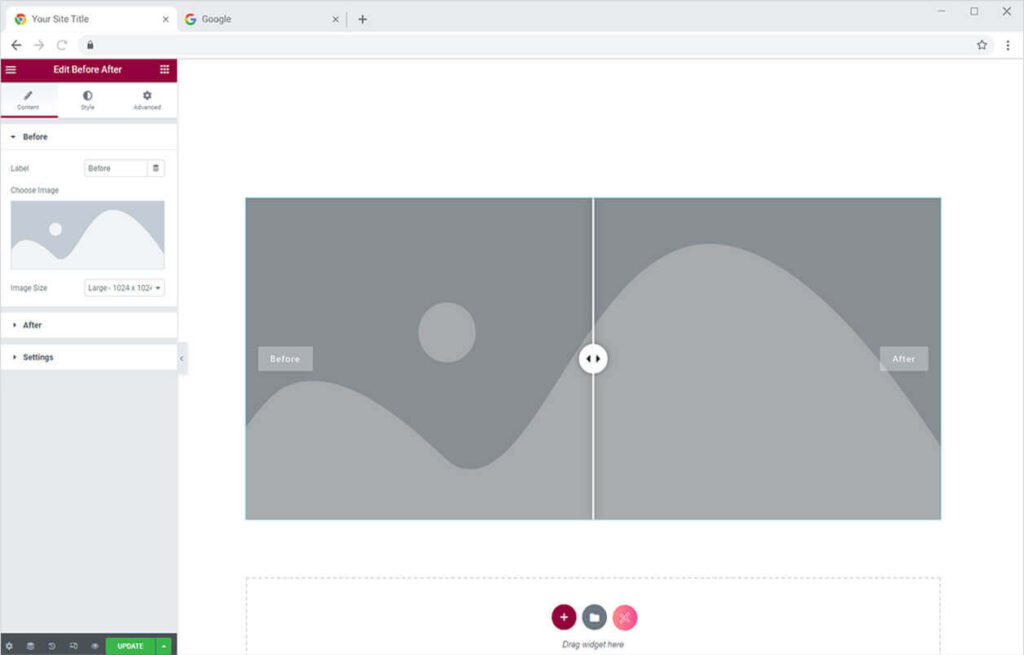Switch to the Style tab

[x=88, y=100]
